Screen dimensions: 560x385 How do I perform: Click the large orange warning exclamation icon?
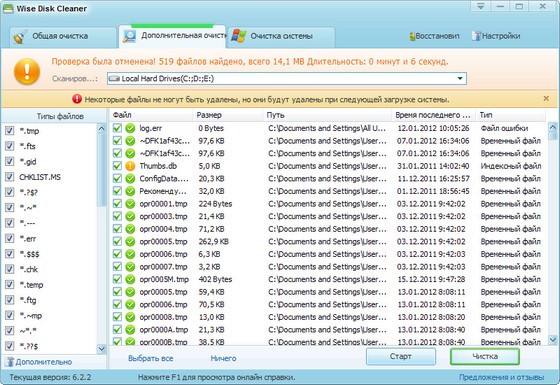(27, 71)
